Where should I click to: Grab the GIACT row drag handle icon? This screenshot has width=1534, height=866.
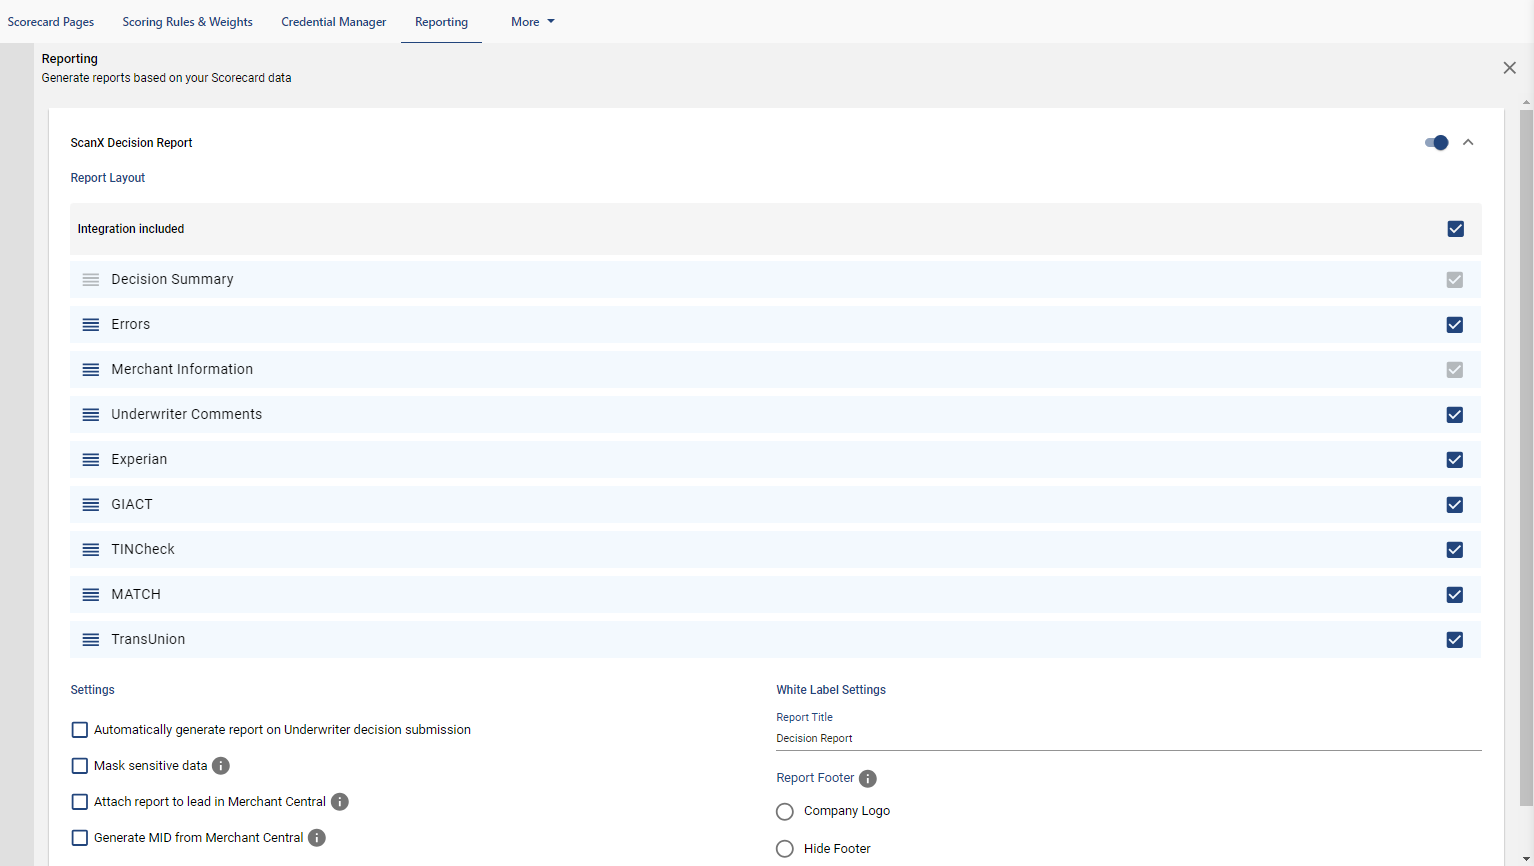coord(91,505)
